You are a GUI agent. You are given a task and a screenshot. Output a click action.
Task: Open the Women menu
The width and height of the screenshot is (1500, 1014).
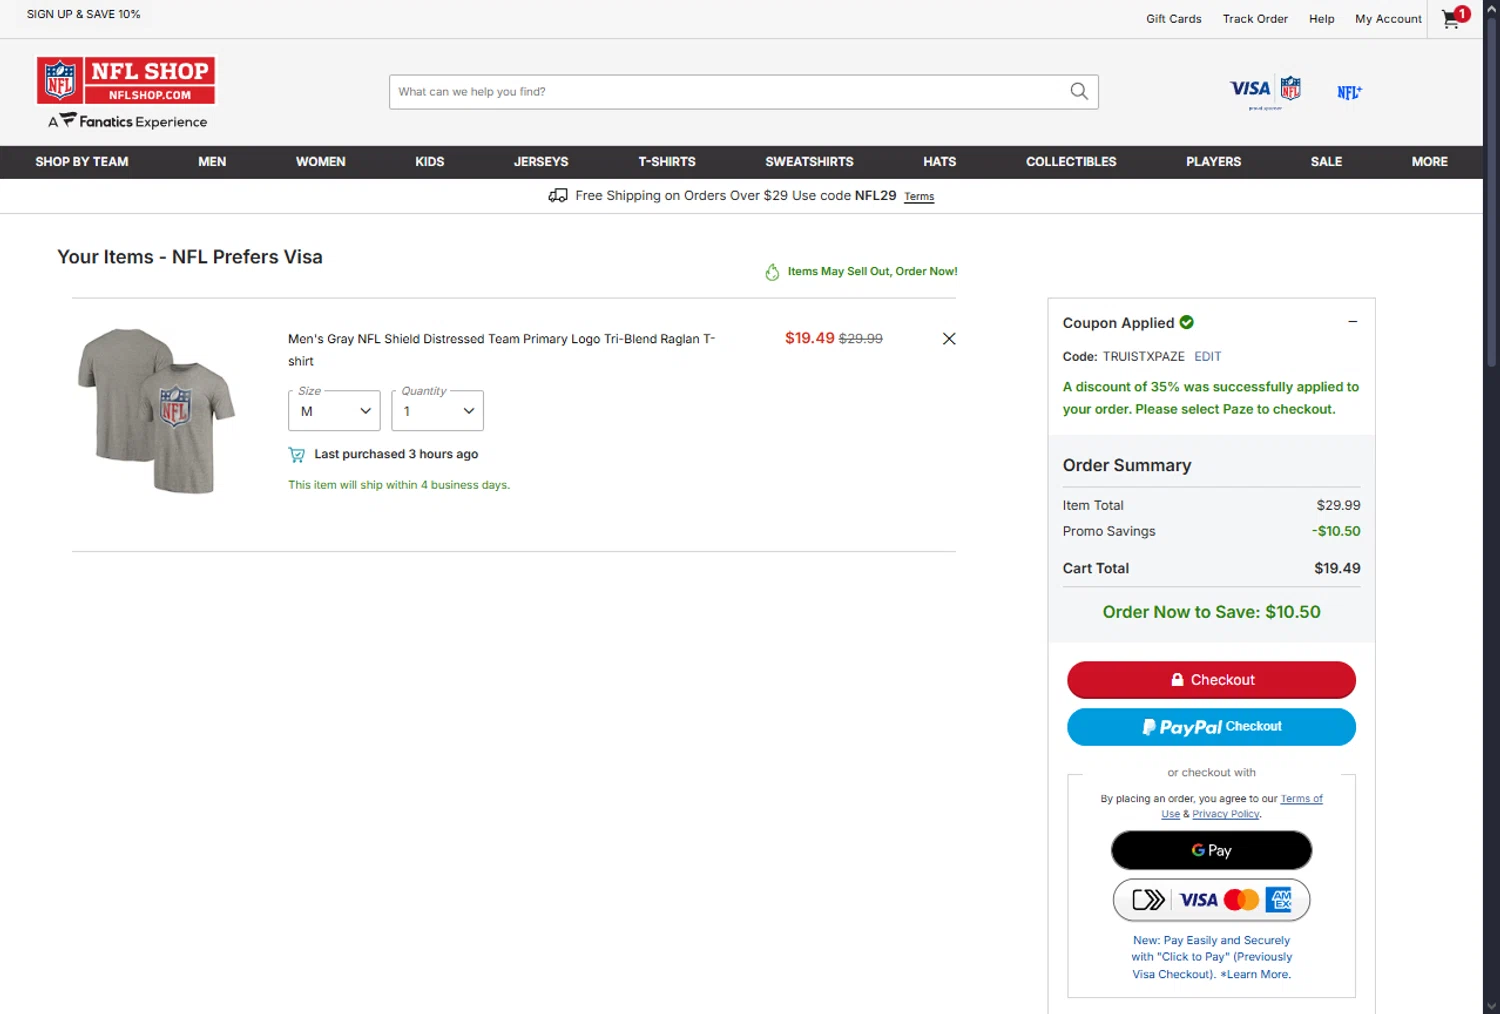[320, 162]
